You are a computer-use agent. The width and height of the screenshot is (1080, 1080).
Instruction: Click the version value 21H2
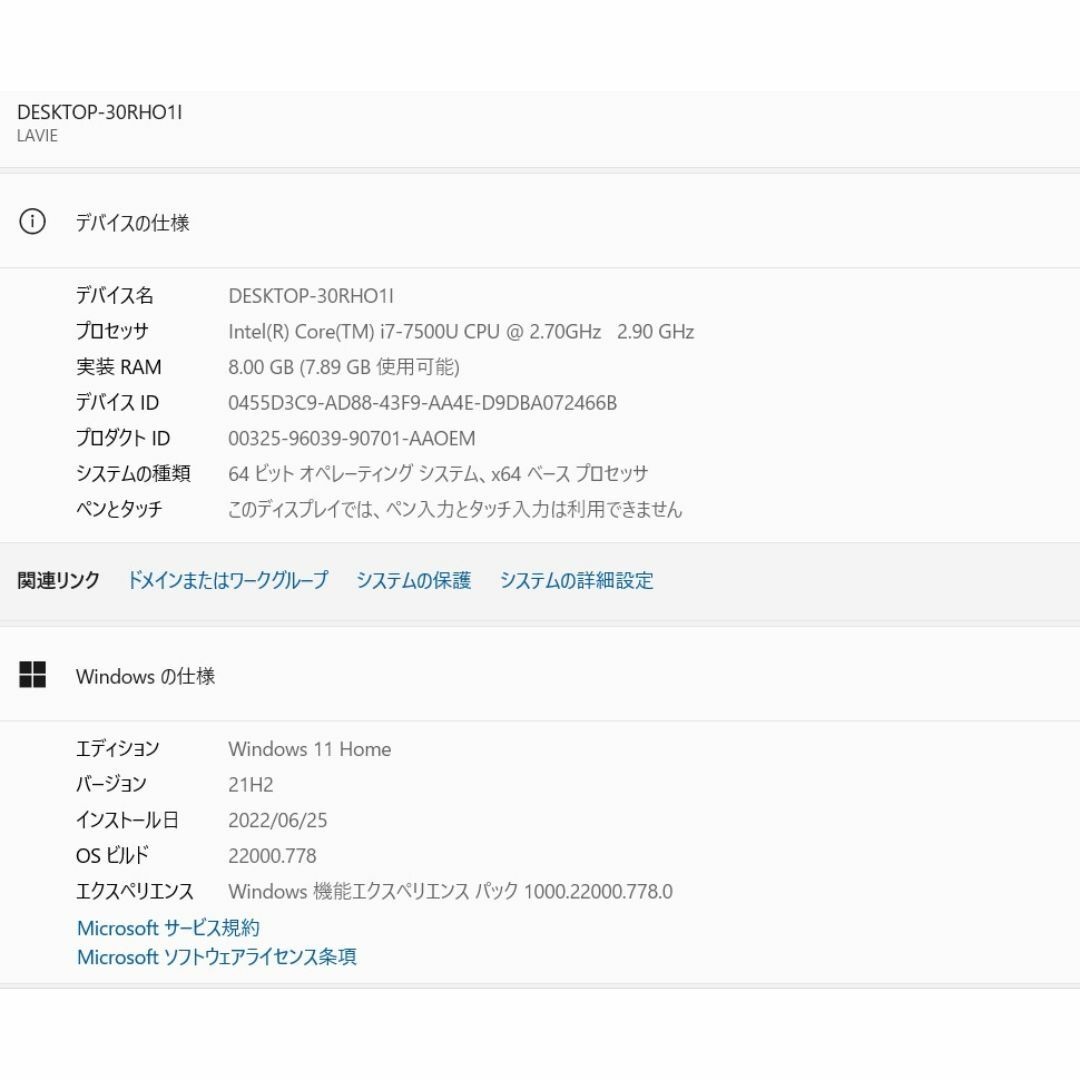tap(251, 785)
